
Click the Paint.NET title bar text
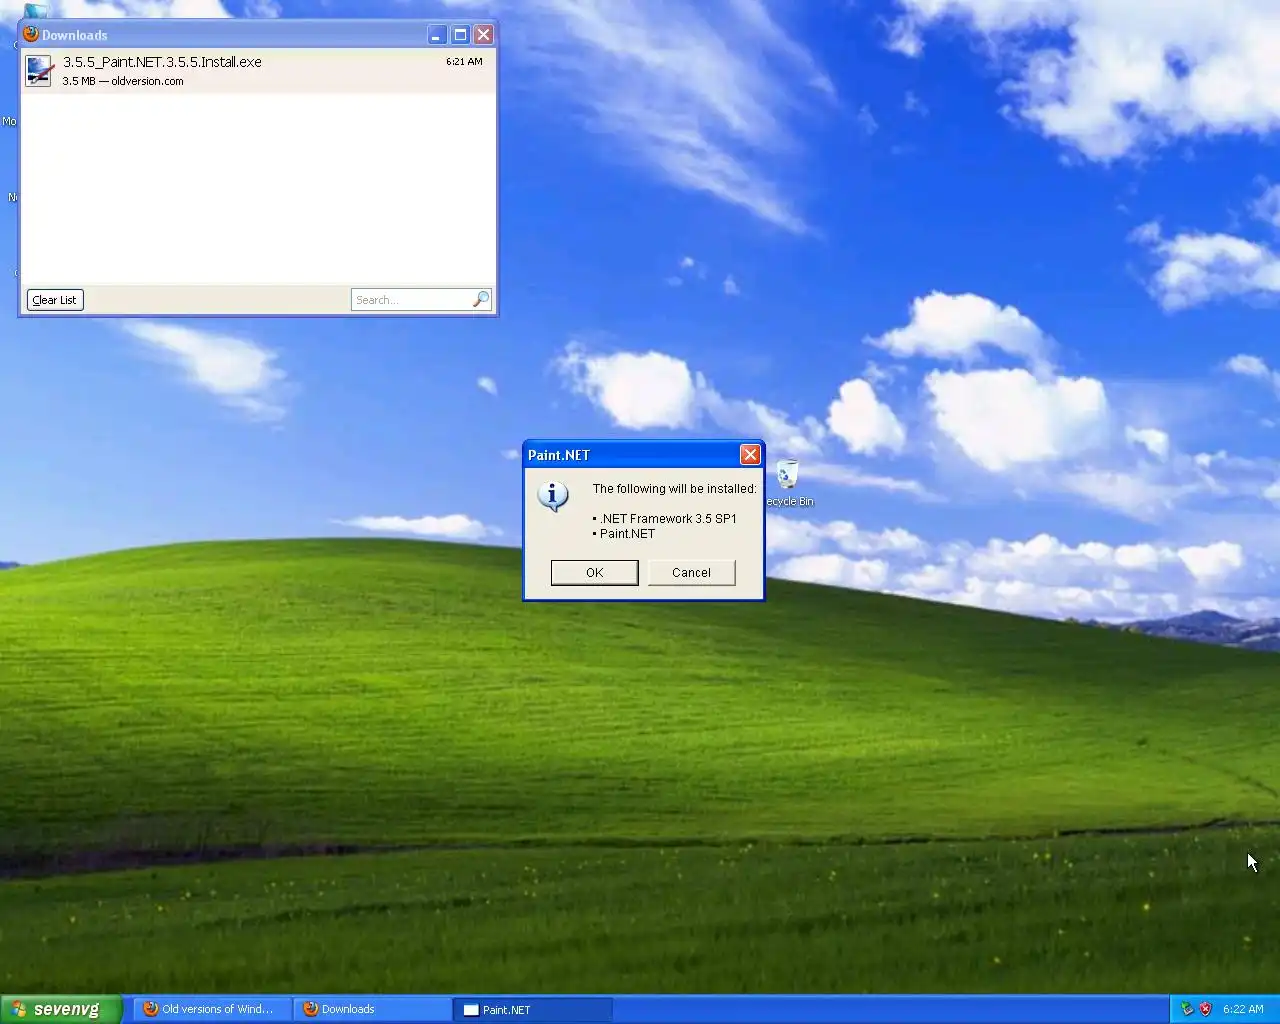coord(559,455)
